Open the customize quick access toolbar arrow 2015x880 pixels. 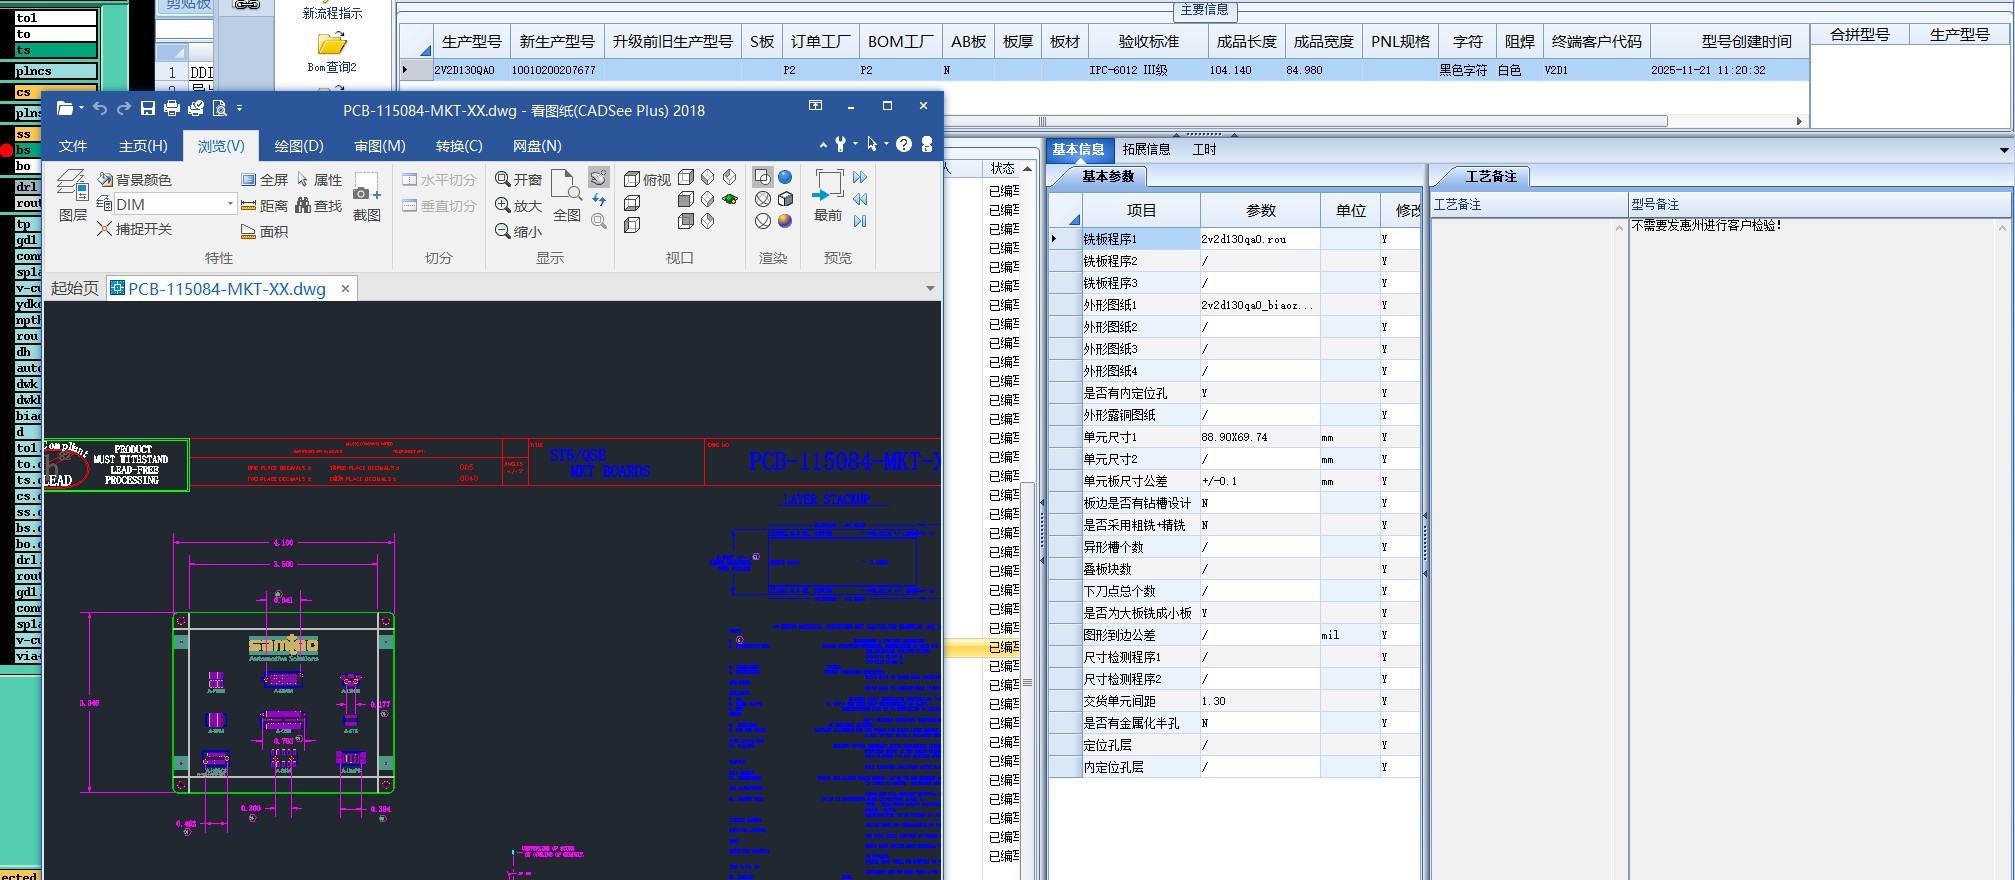(x=239, y=108)
